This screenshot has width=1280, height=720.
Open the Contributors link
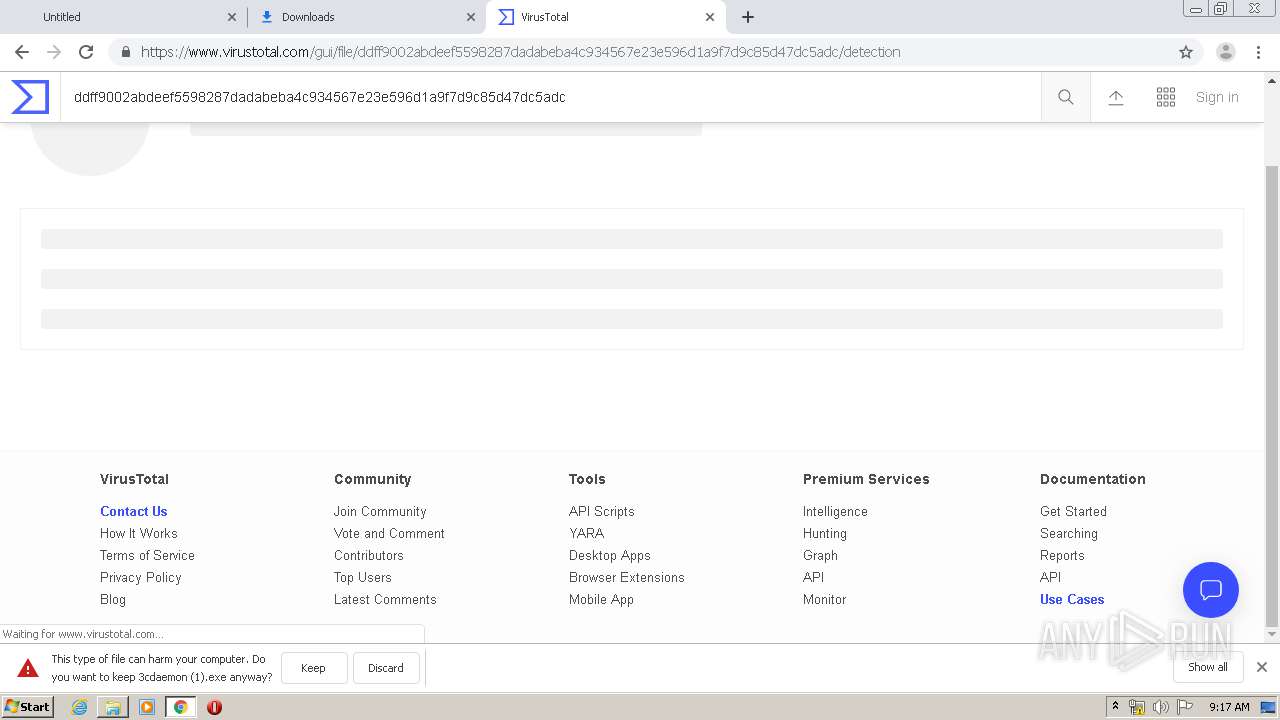(368, 555)
